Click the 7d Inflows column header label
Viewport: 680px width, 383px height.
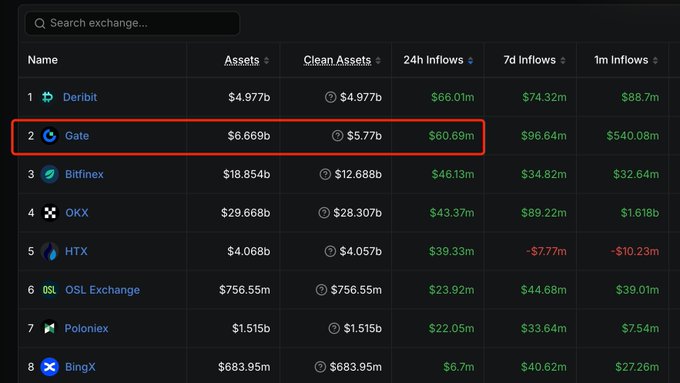[x=530, y=60]
